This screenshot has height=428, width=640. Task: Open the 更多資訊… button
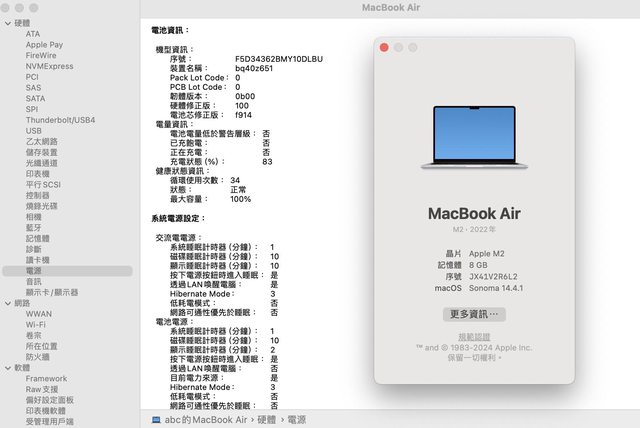point(475,314)
